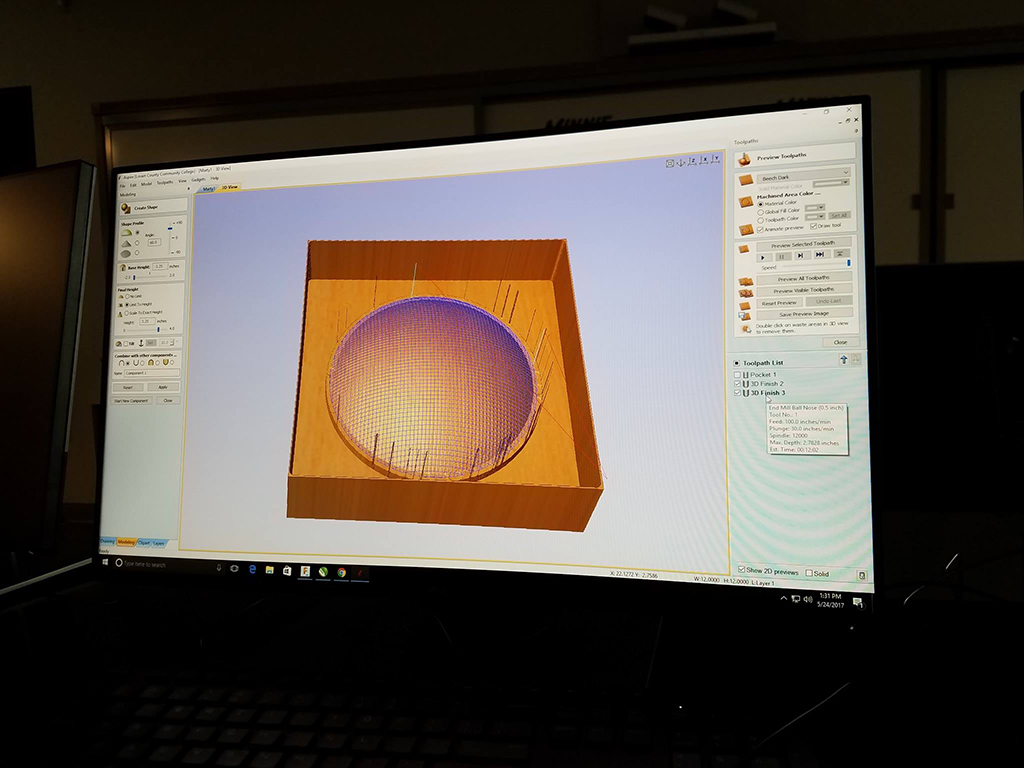This screenshot has height=768, width=1024.
Task: Toggle the Show 2D previews checkbox
Action: [x=741, y=570]
